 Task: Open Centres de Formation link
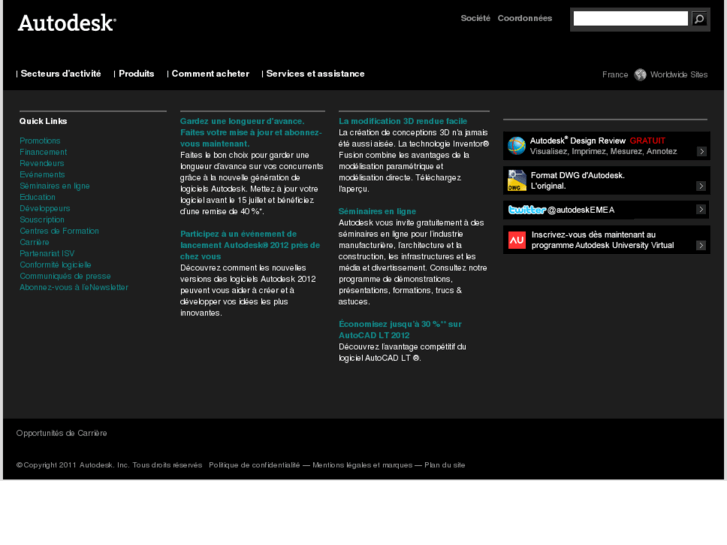pyautogui.click(x=59, y=231)
